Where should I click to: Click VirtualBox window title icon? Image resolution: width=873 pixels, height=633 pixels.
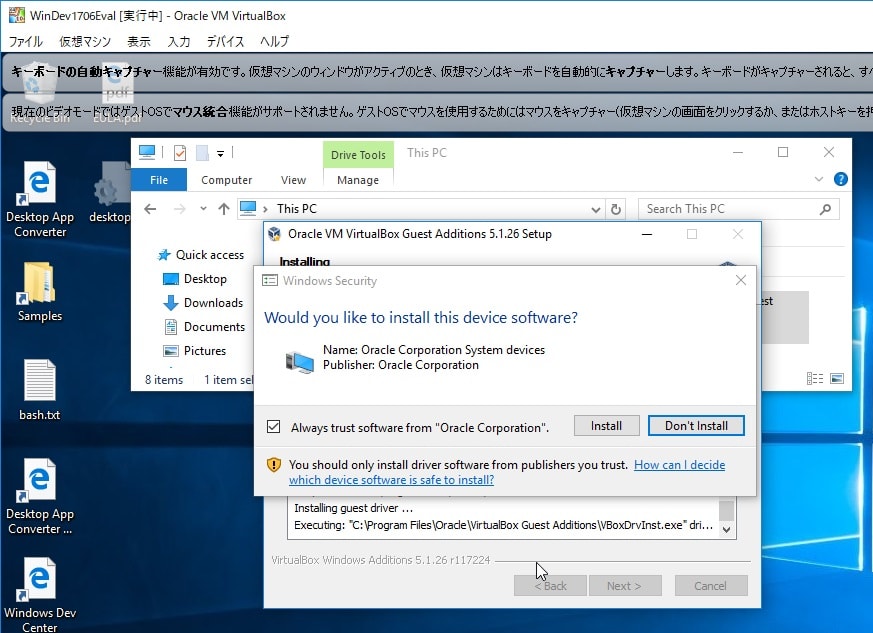(x=17, y=15)
